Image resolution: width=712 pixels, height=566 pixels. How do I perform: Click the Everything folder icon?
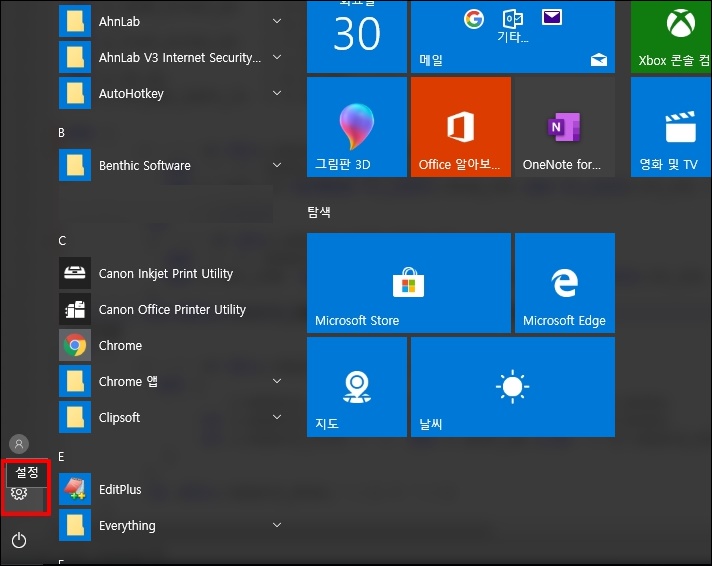75,525
